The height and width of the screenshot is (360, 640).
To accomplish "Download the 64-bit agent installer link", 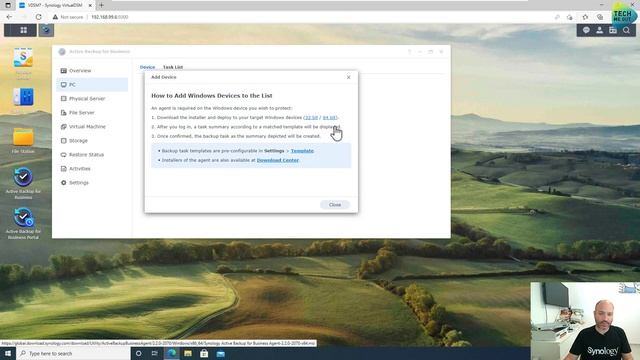I will [329, 118].
